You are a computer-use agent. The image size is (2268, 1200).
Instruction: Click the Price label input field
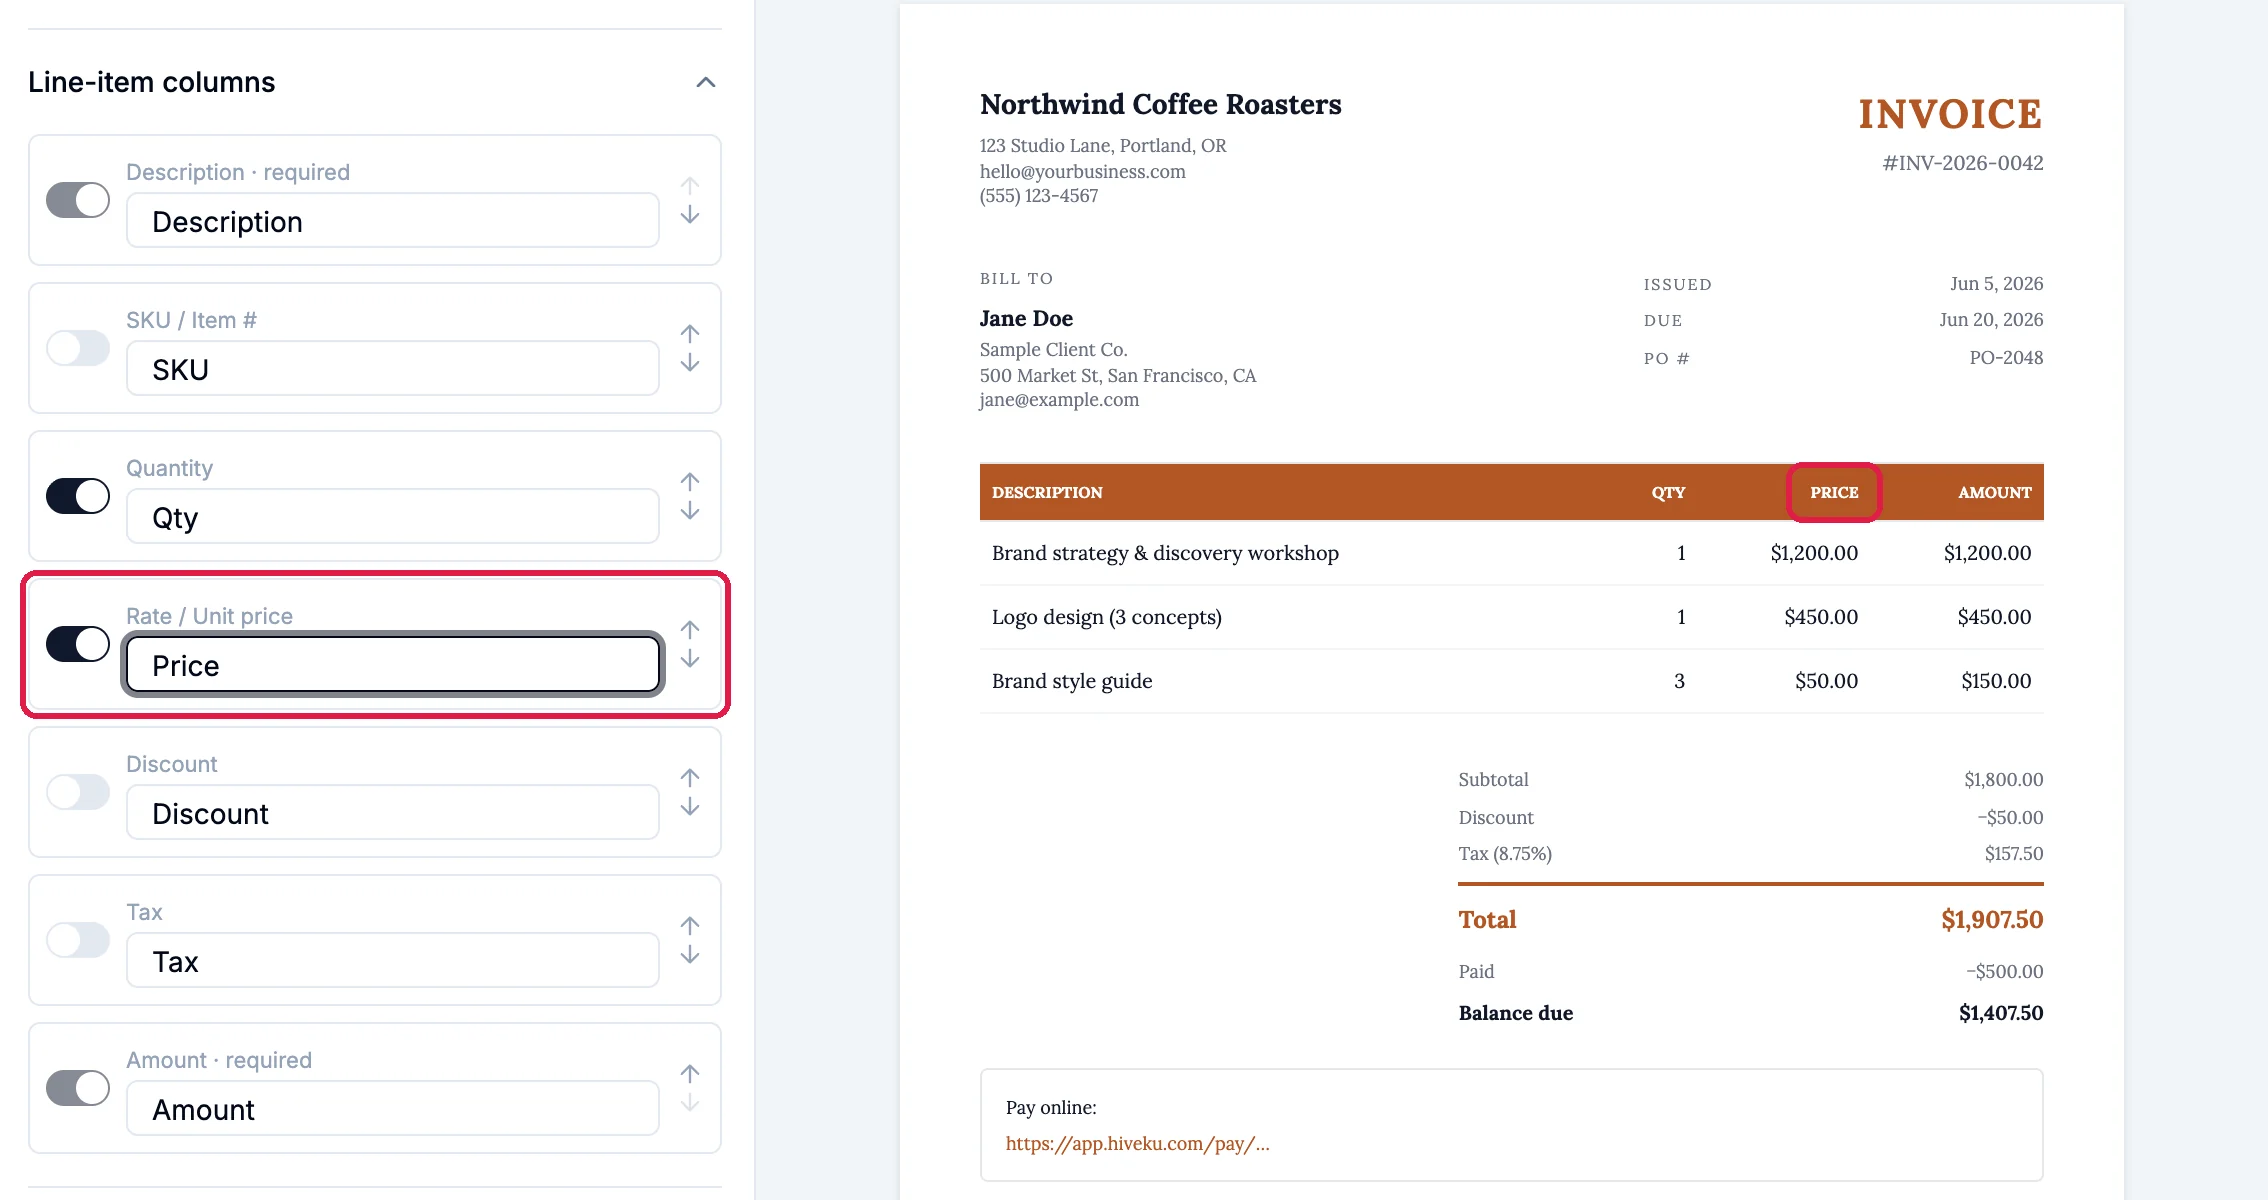tap(393, 665)
